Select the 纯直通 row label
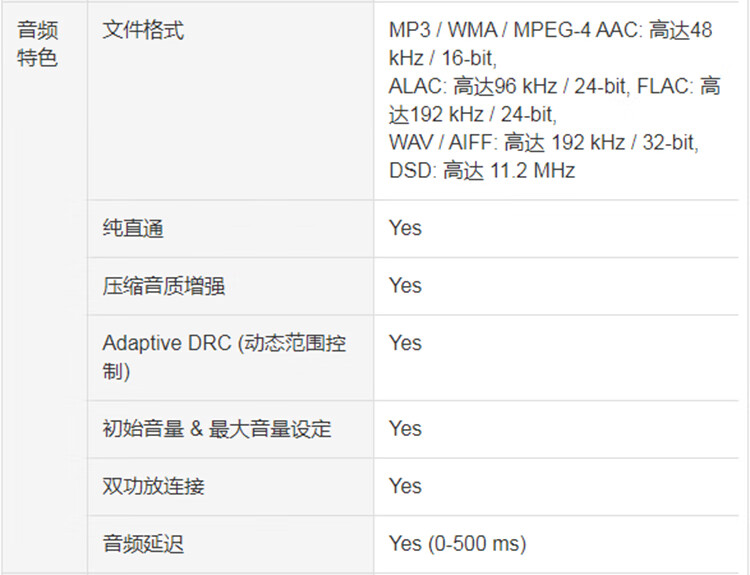The height and width of the screenshot is (575, 750). tap(133, 228)
